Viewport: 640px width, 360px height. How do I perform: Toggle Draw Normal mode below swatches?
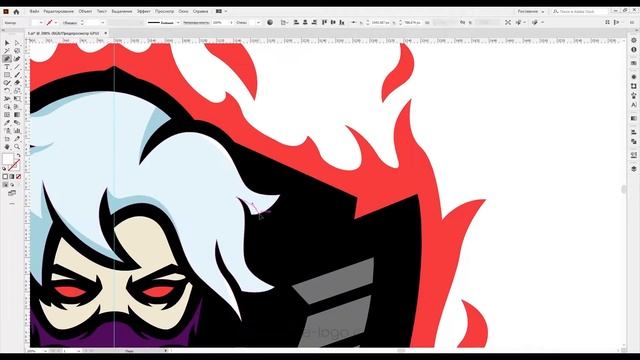(x=5, y=184)
